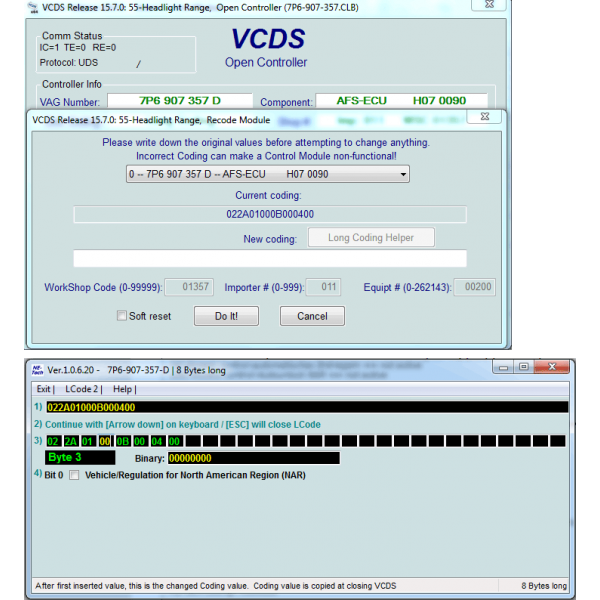
Task: Click the Do It! button
Action: coord(226,316)
